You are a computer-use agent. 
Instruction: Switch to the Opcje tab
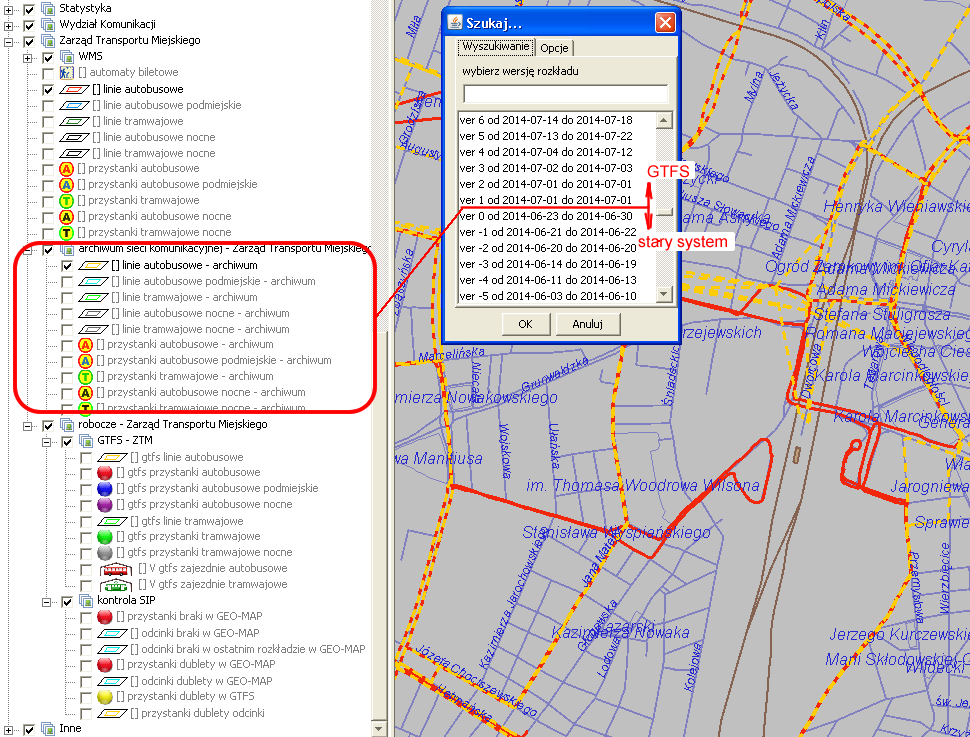(x=554, y=48)
